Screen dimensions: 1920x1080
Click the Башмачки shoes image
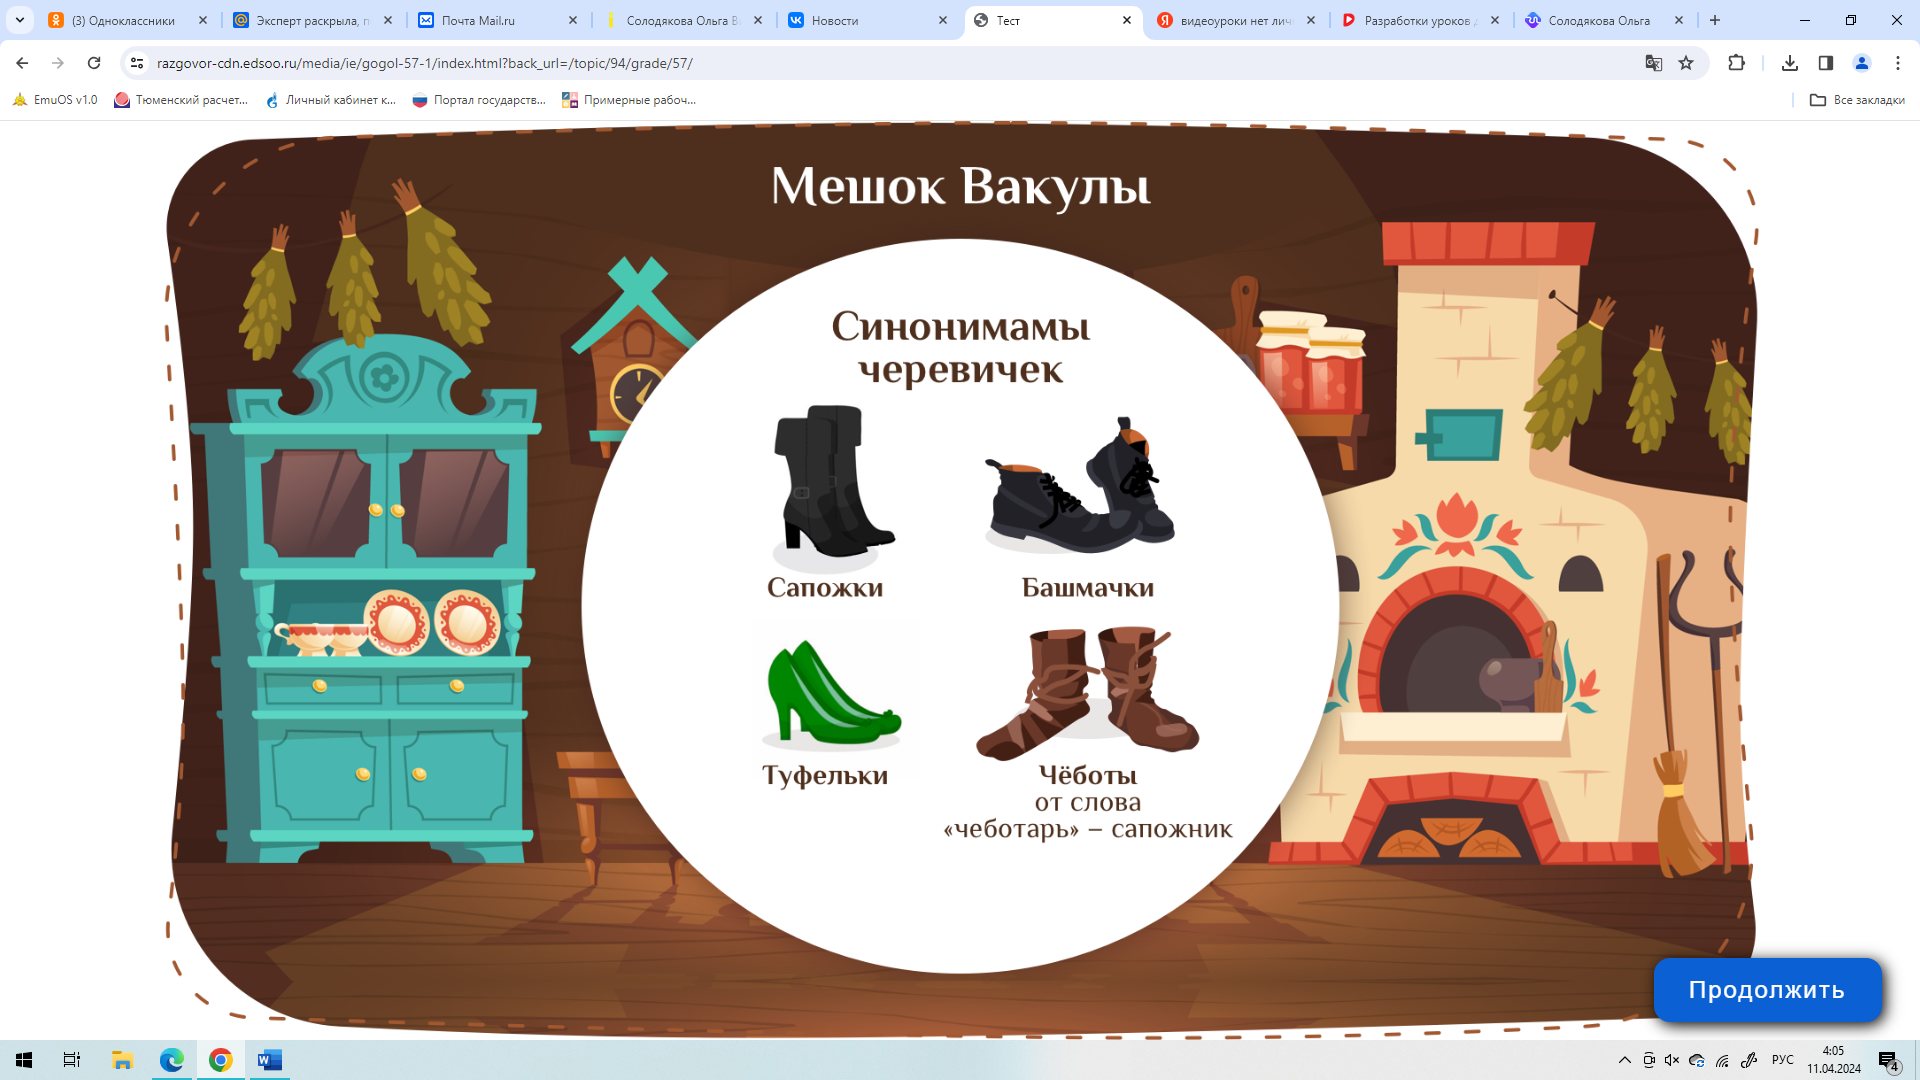pyautogui.click(x=1080, y=485)
